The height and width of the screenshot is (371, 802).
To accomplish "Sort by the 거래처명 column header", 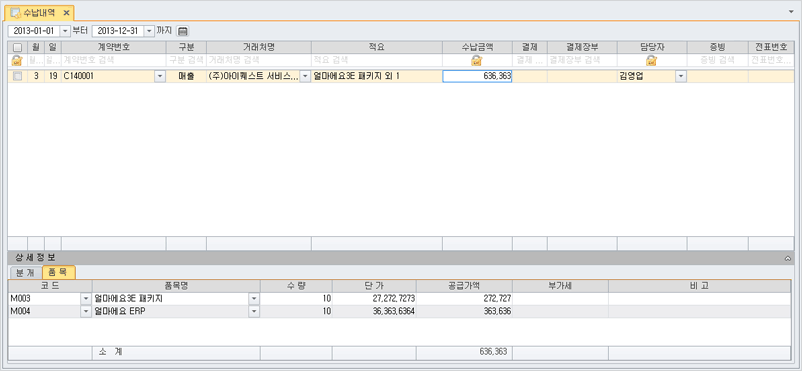I will point(259,47).
